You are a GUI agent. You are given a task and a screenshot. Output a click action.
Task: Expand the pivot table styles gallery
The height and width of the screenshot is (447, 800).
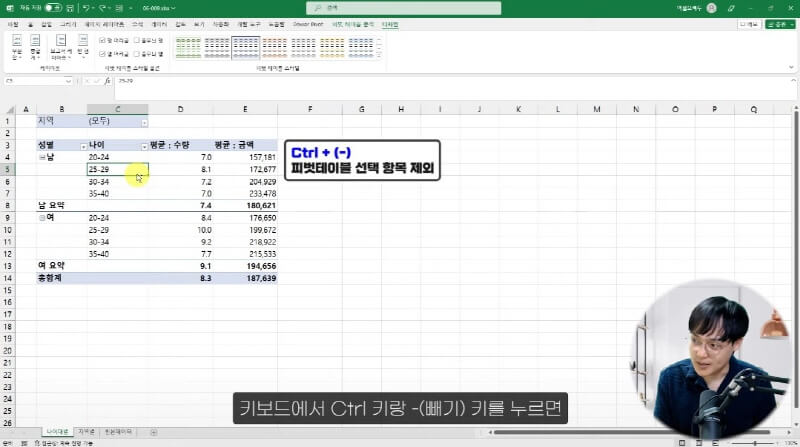tap(379, 55)
